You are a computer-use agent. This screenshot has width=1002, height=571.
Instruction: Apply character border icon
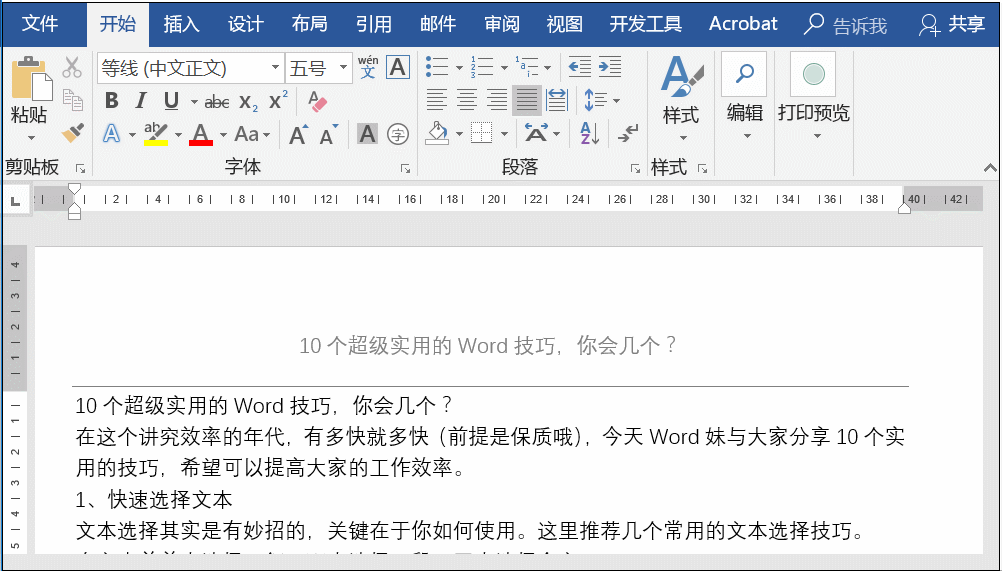pos(397,66)
